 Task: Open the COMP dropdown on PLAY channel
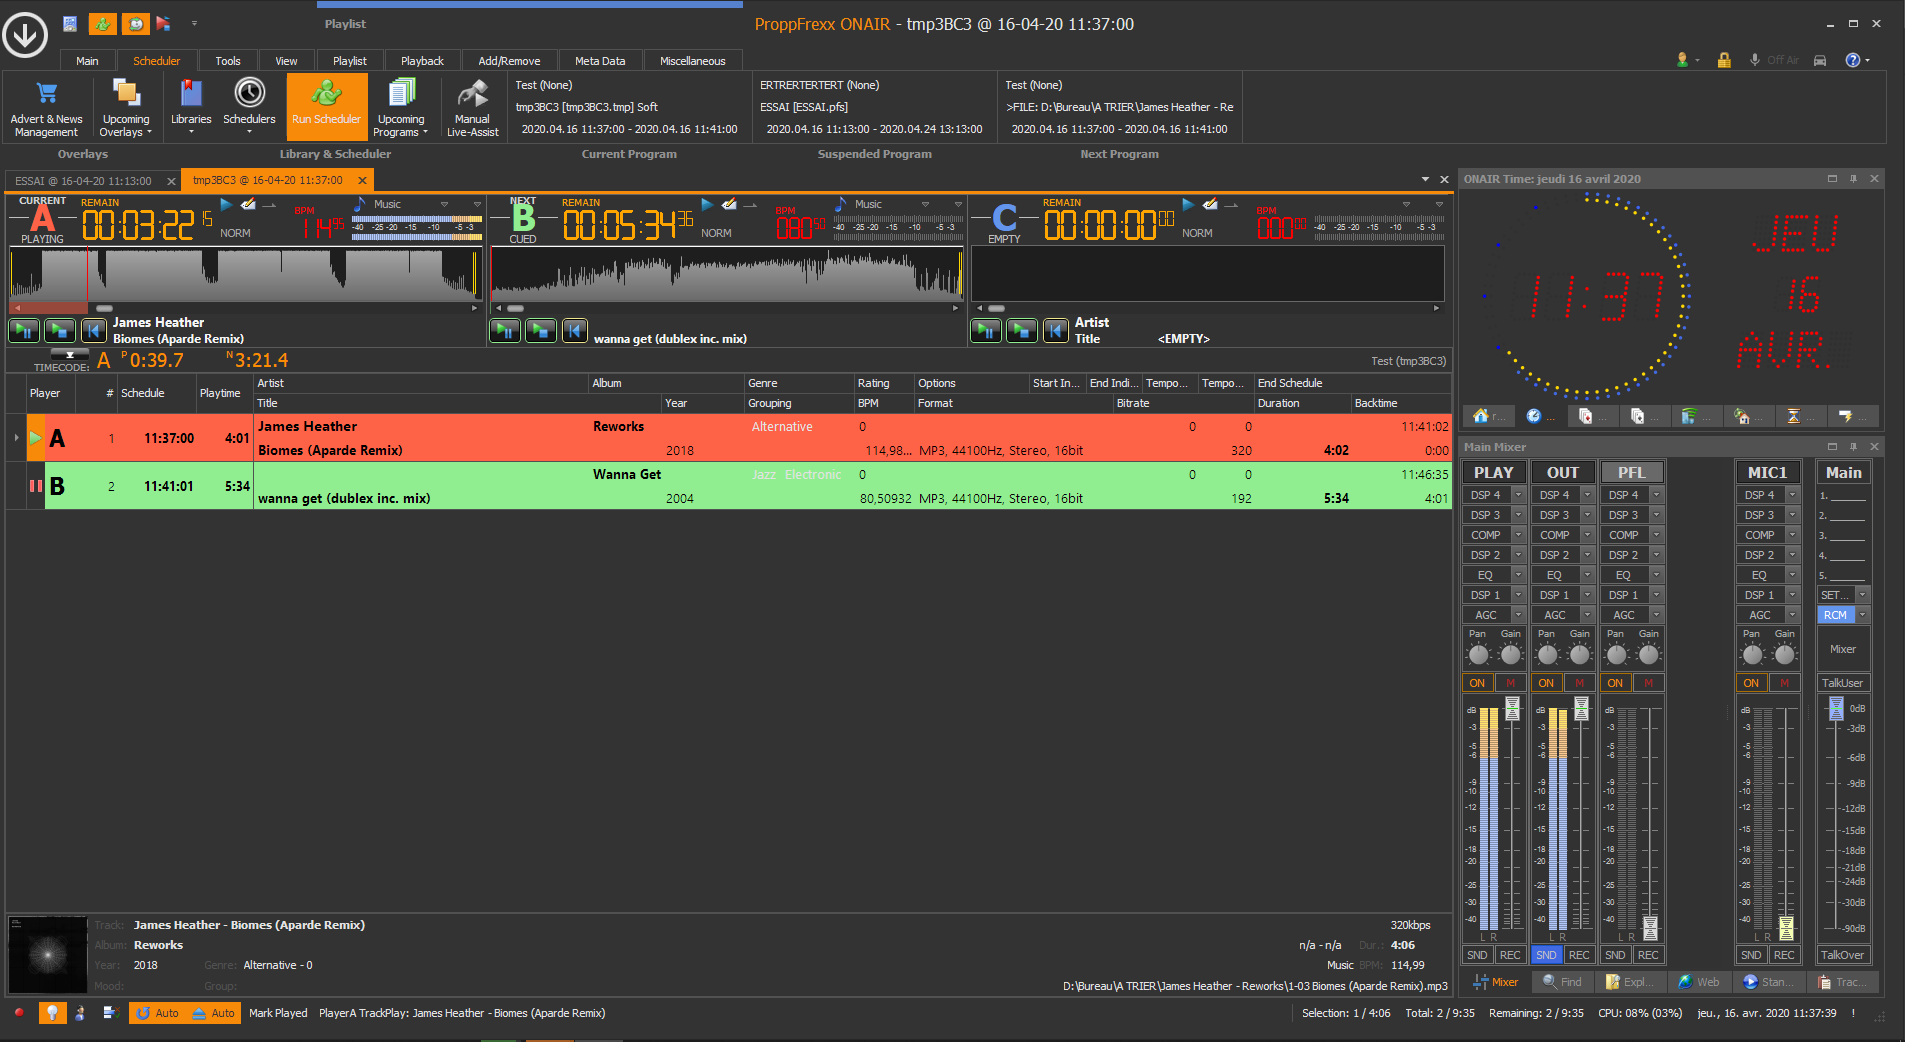coord(1518,535)
